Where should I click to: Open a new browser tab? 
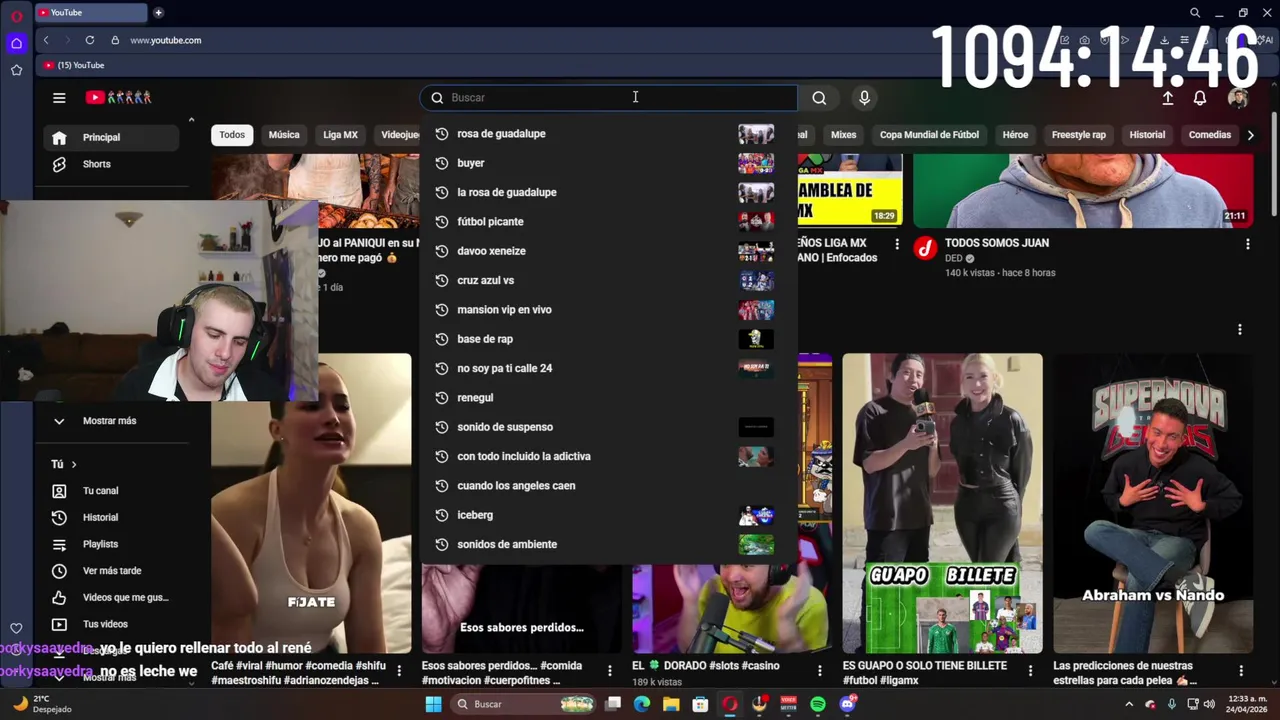coord(158,12)
